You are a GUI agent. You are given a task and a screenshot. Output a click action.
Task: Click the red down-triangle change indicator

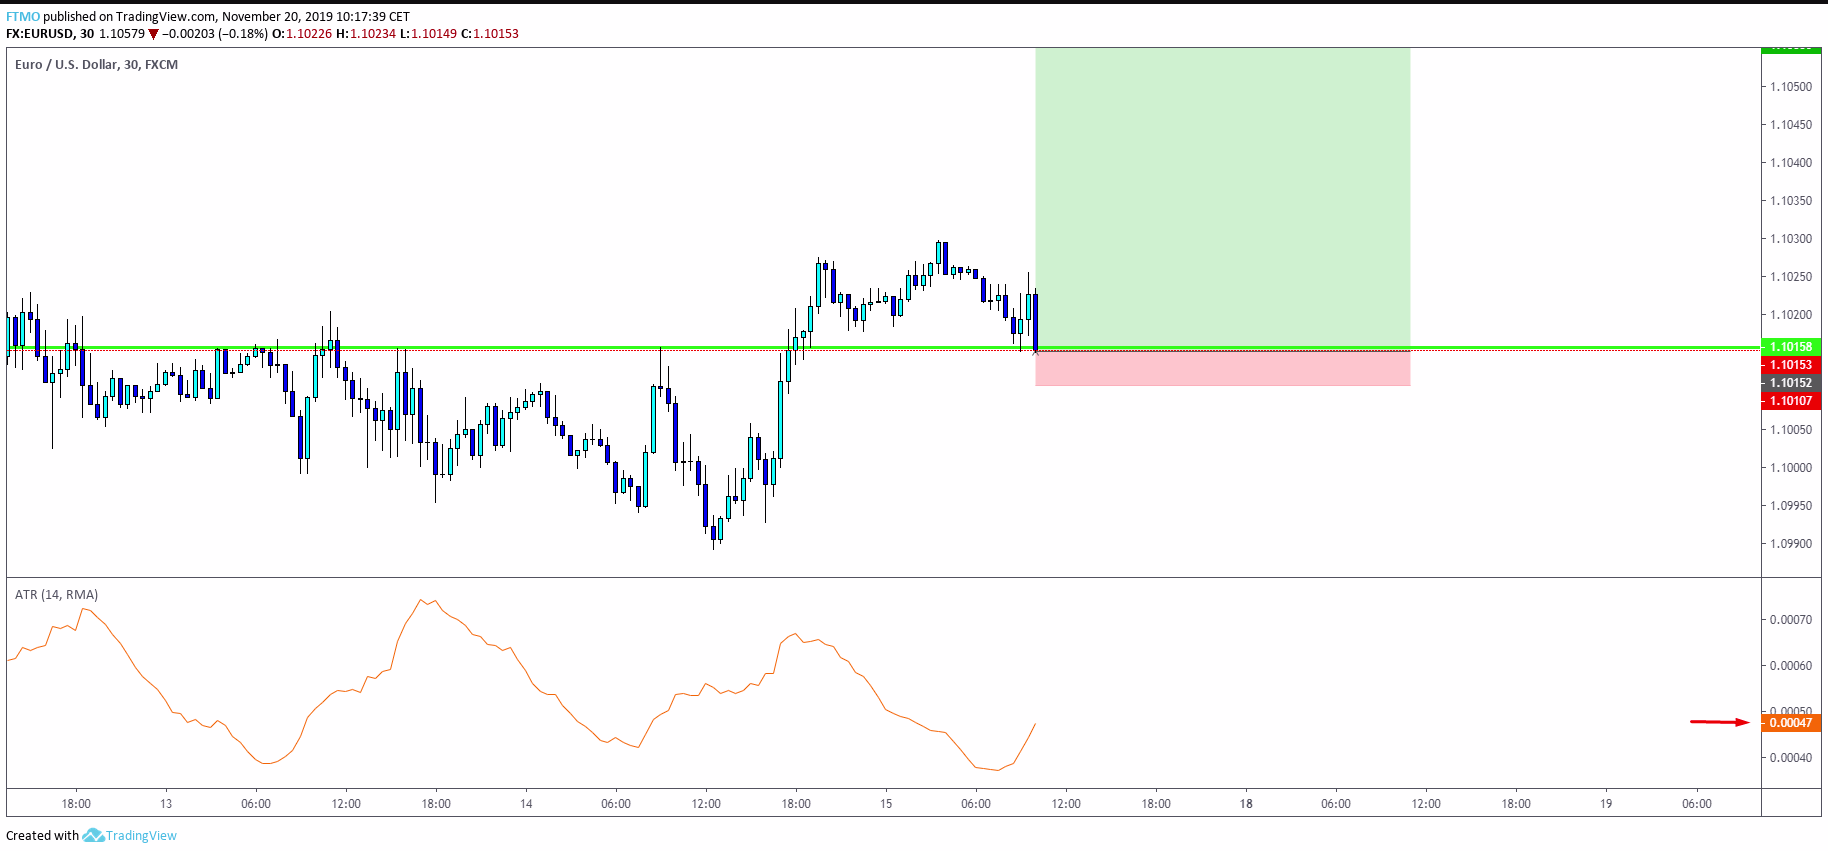pos(153,34)
